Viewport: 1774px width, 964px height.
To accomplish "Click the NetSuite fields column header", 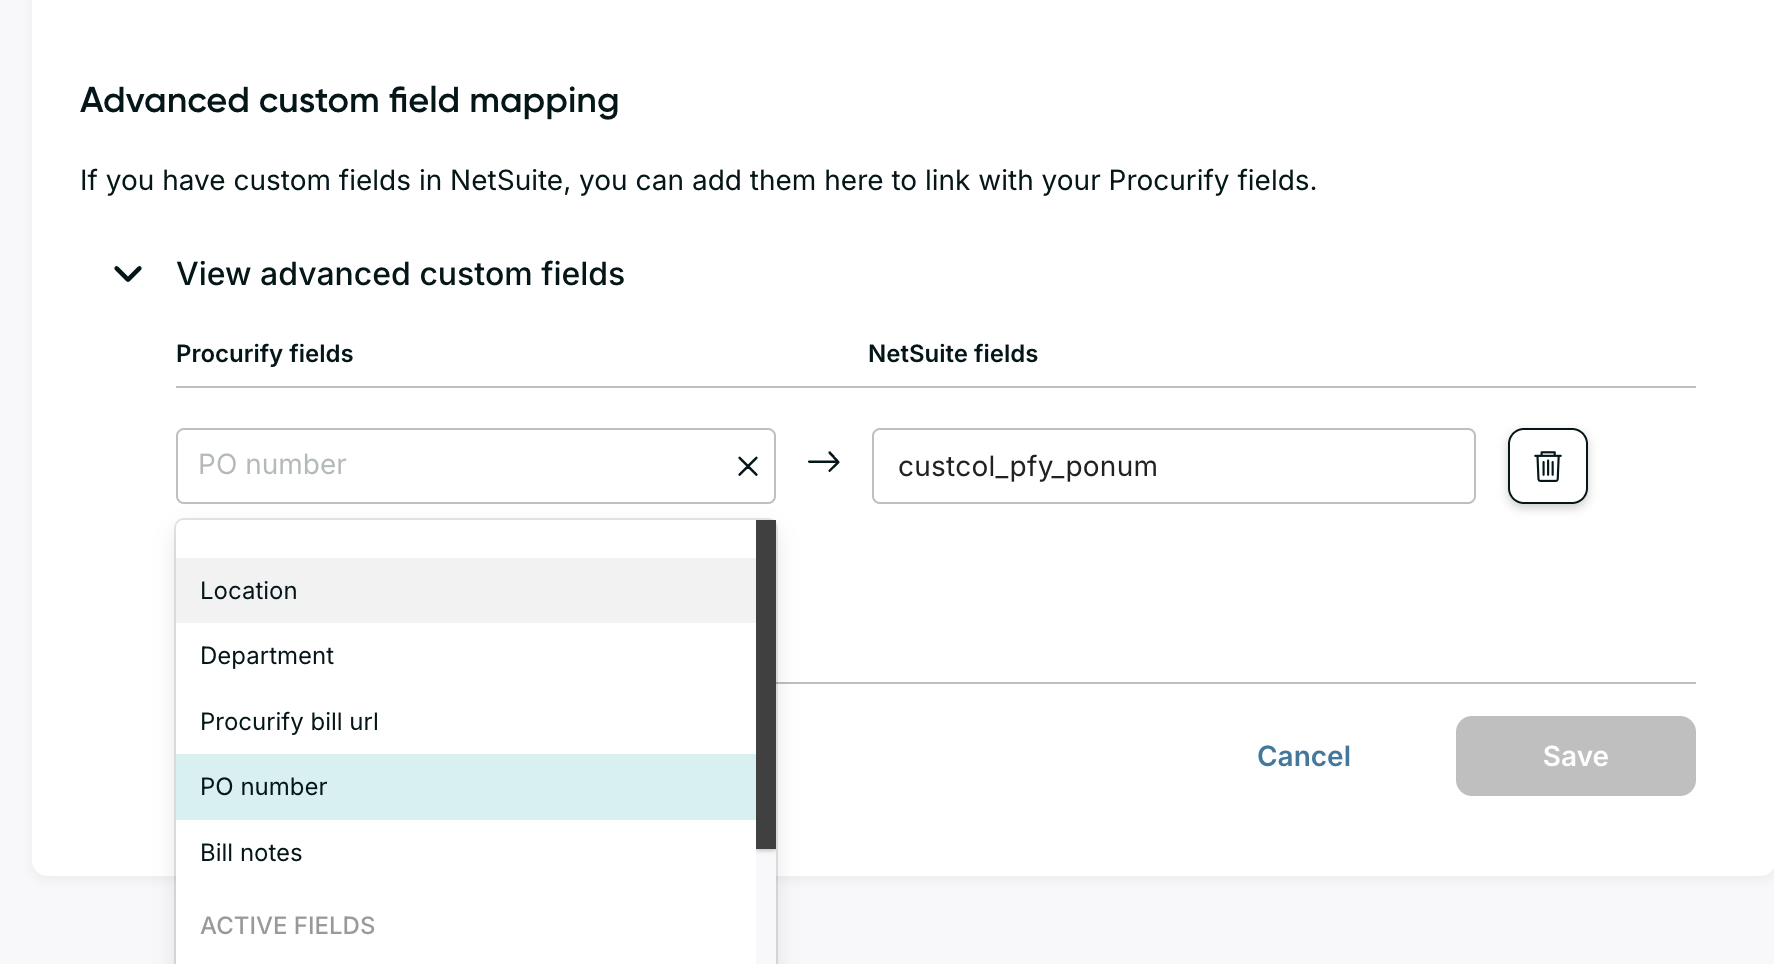I will 952,354.
